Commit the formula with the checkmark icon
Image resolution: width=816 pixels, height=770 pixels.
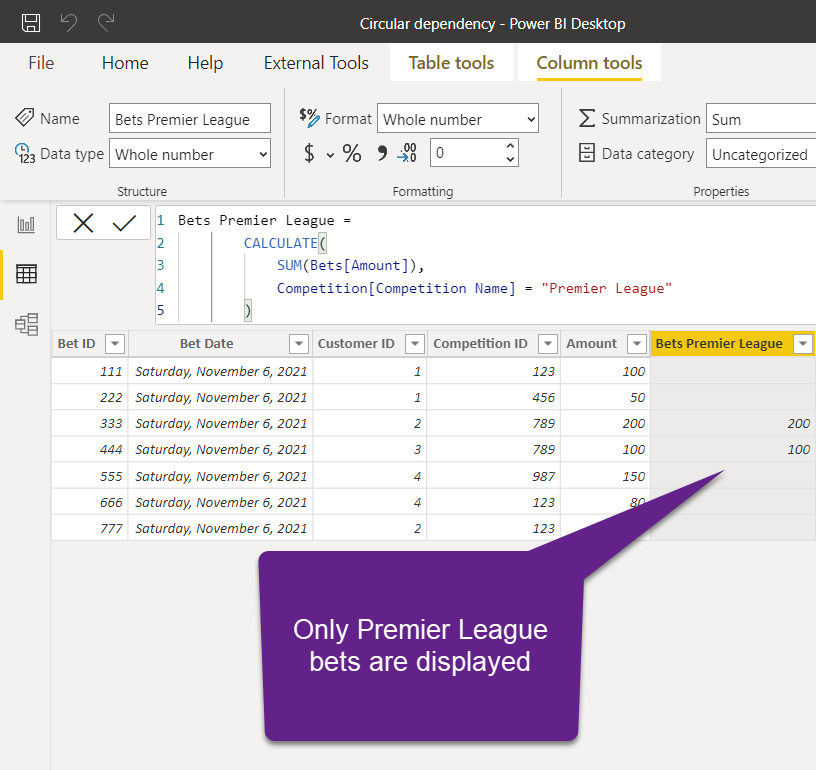[x=124, y=223]
